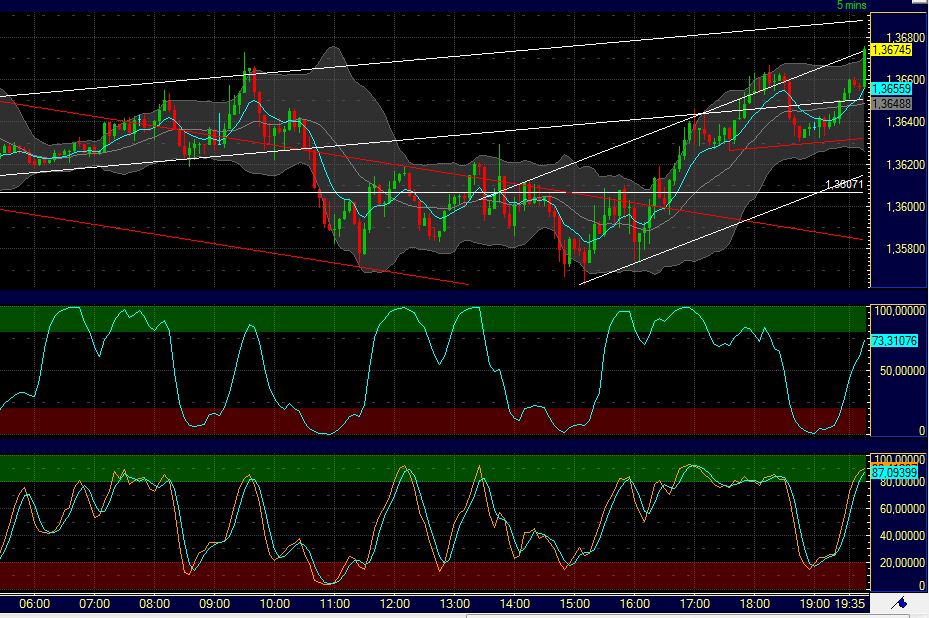Select the cyan 73,31076 oscillator value tag
The height and width of the screenshot is (618, 929).
coord(895,341)
